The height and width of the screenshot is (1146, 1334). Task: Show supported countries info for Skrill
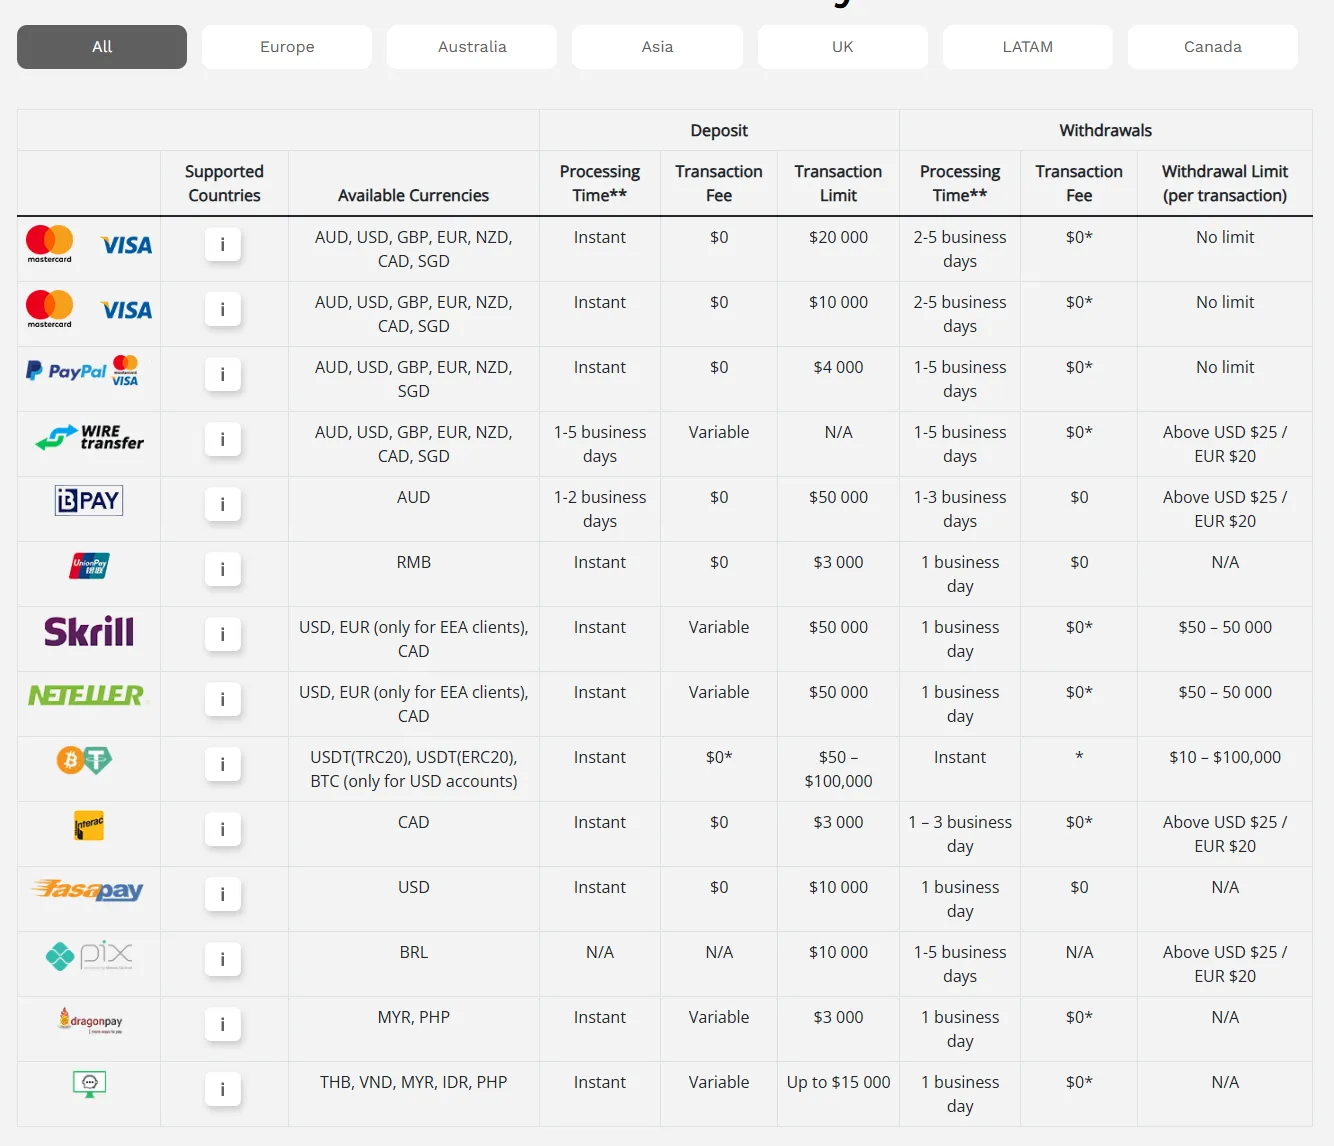coord(223,635)
